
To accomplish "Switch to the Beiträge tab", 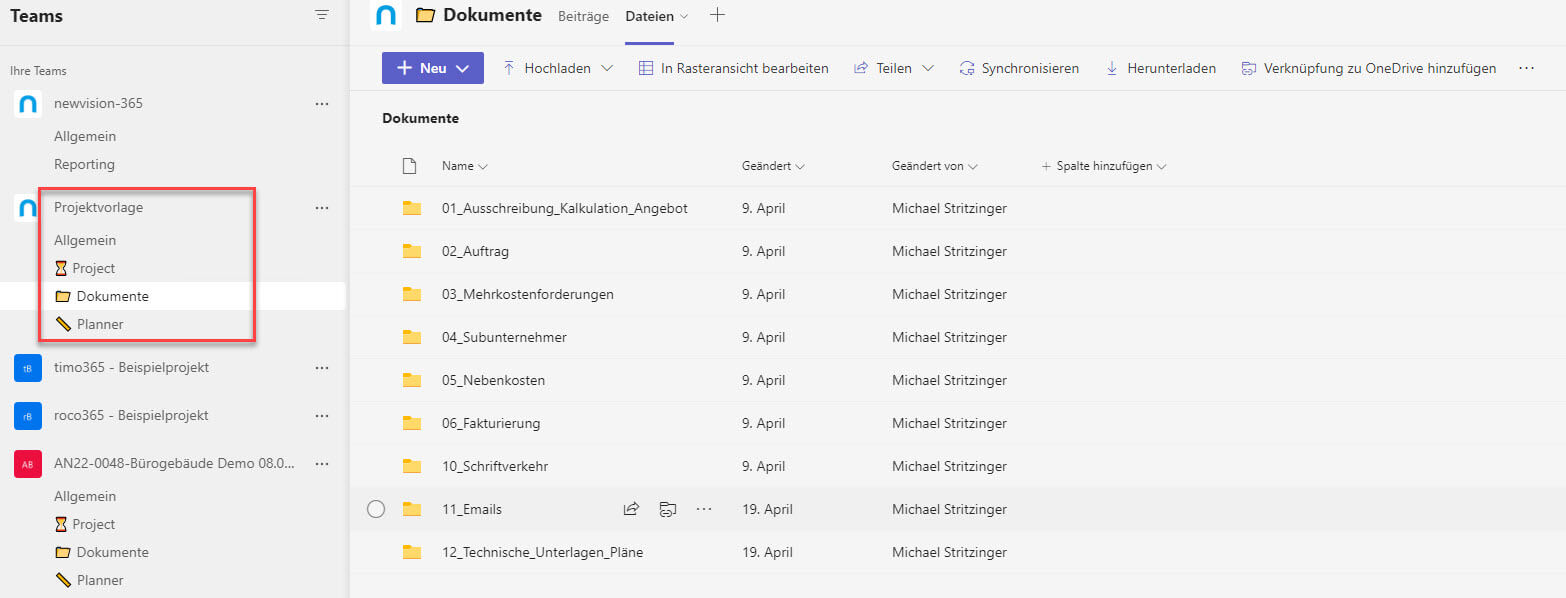I will click(583, 16).
